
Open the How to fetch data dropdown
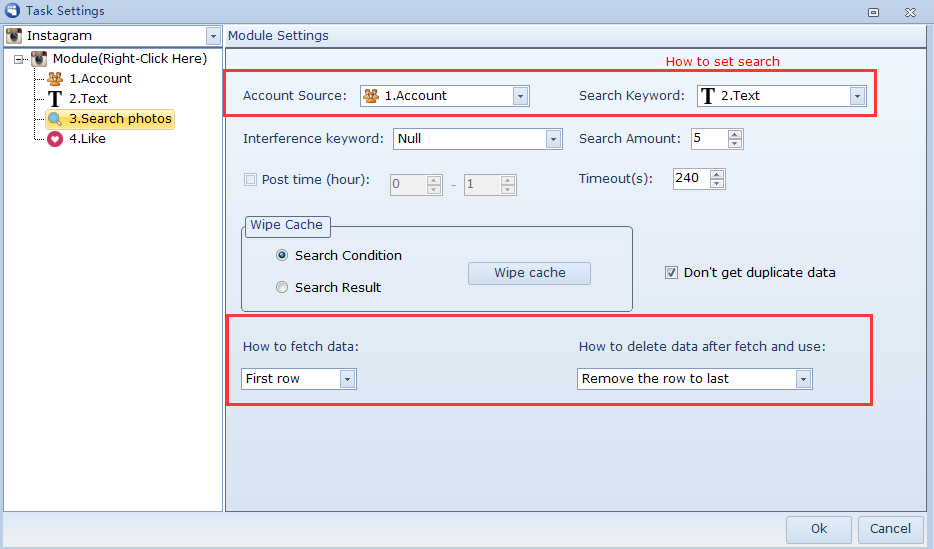tap(347, 379)
